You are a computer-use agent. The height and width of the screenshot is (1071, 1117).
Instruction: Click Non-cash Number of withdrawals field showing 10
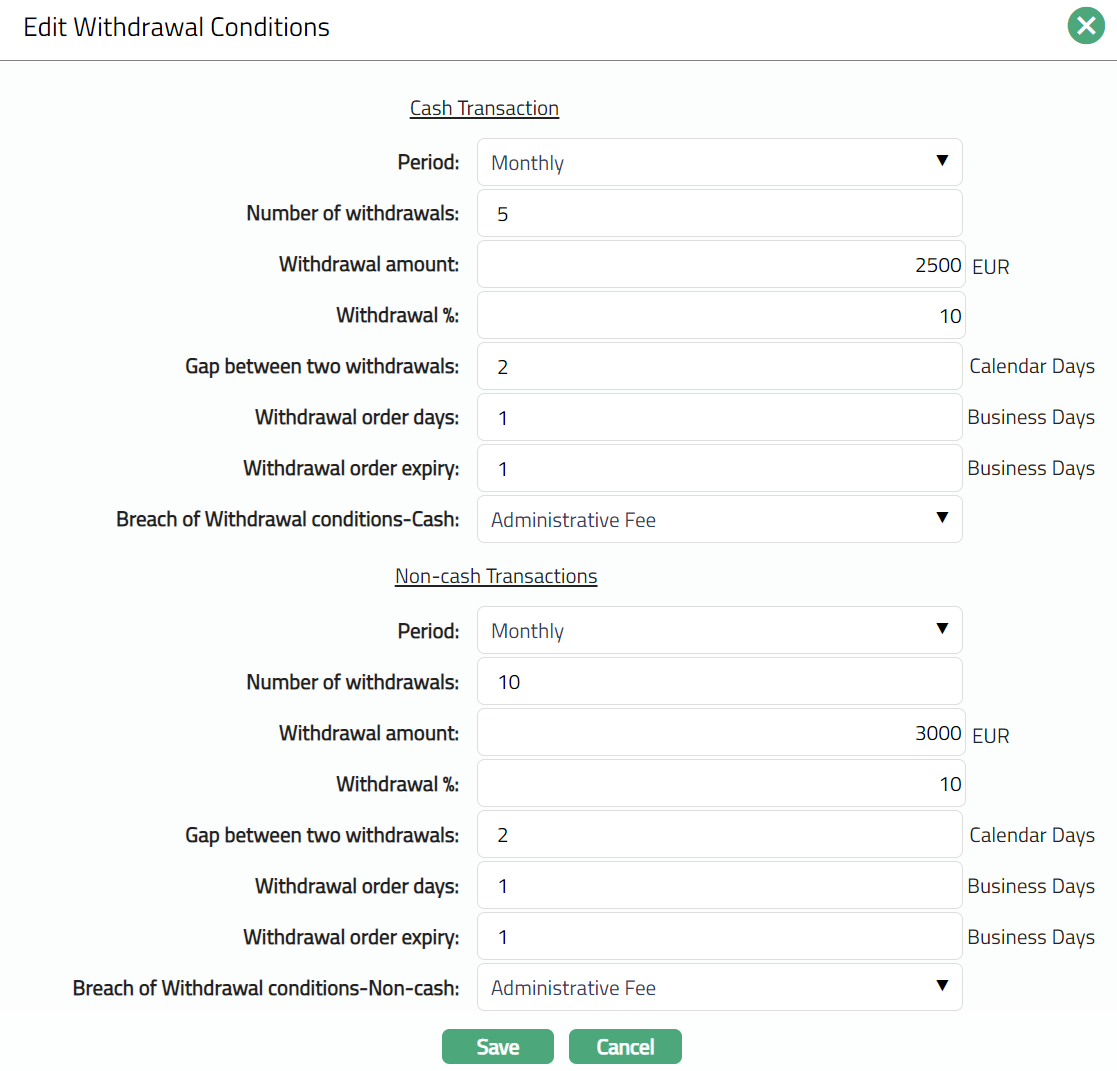(719, 681)
